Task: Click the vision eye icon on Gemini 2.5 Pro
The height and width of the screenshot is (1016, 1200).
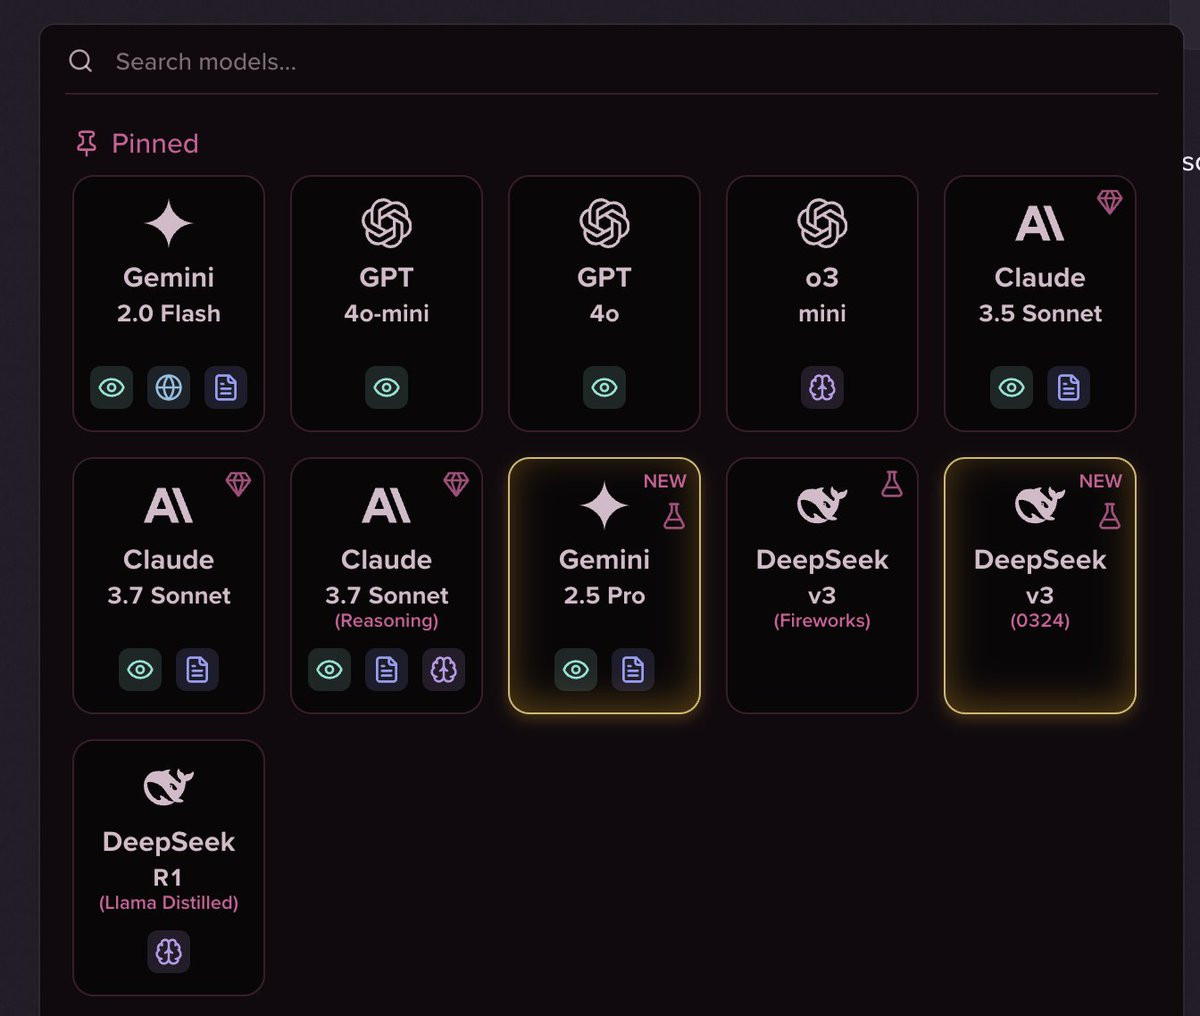Action: tap(576, 669)
